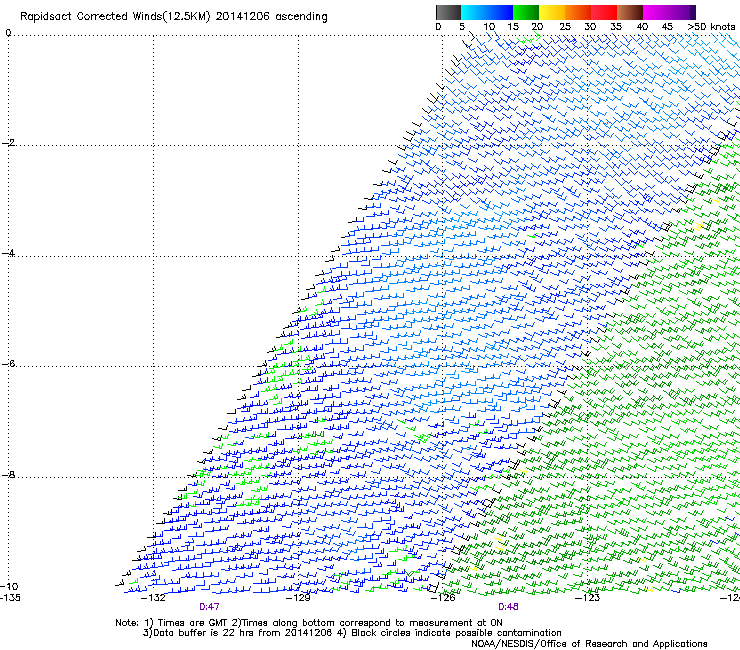
Task: Click the '35' label under the color bar
Action: click(616, 27)
